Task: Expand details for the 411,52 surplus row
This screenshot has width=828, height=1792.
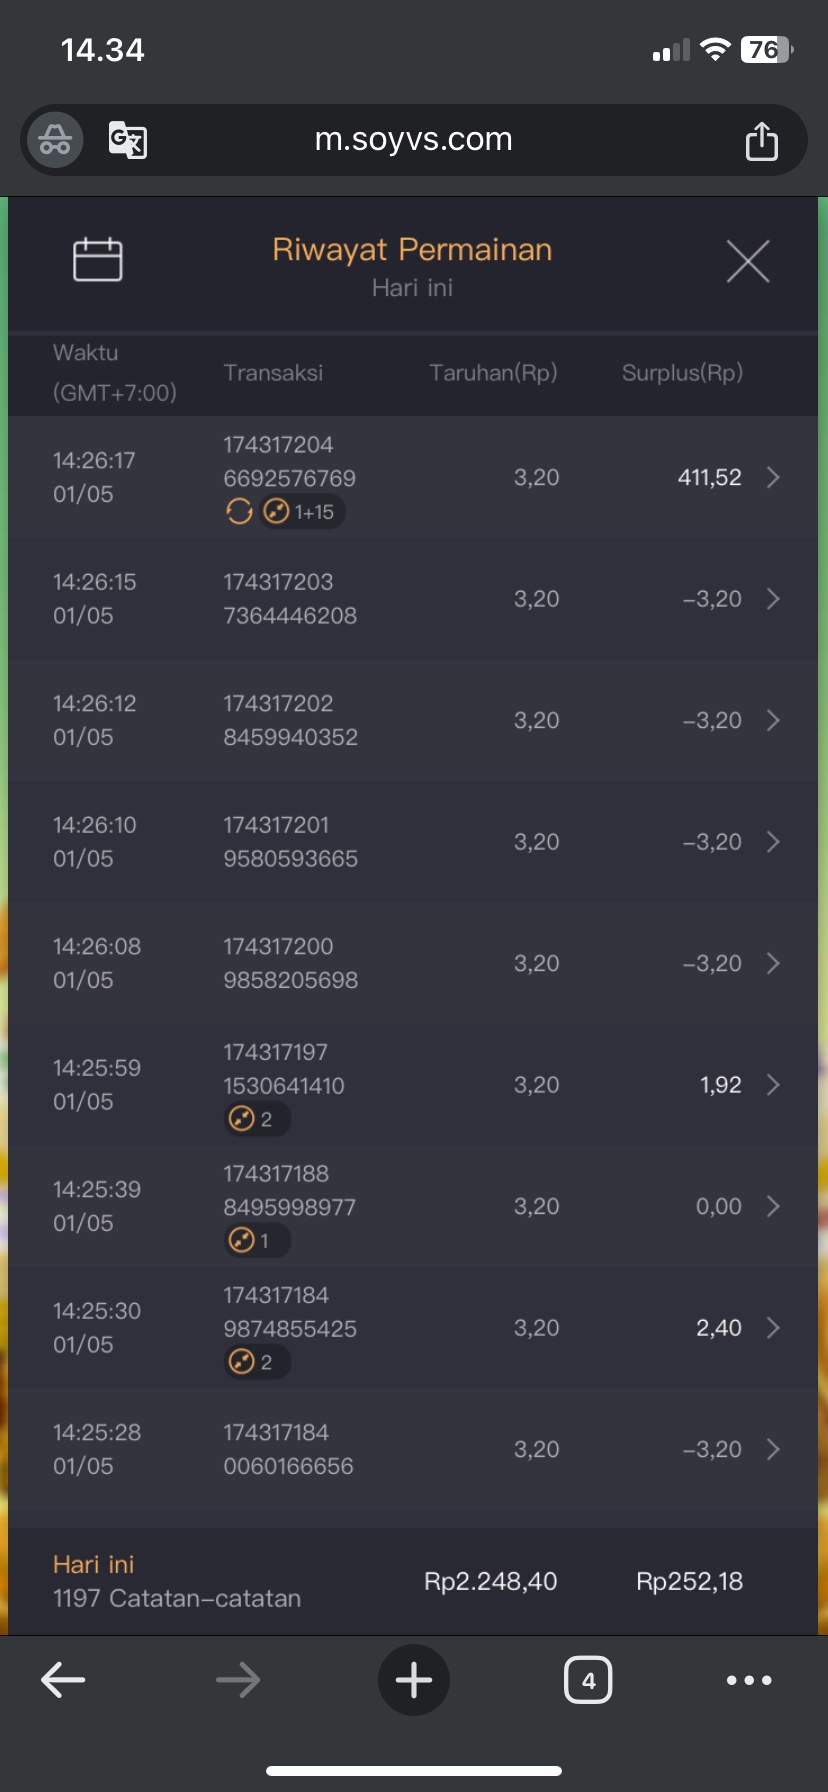Action: pos(773,478)
